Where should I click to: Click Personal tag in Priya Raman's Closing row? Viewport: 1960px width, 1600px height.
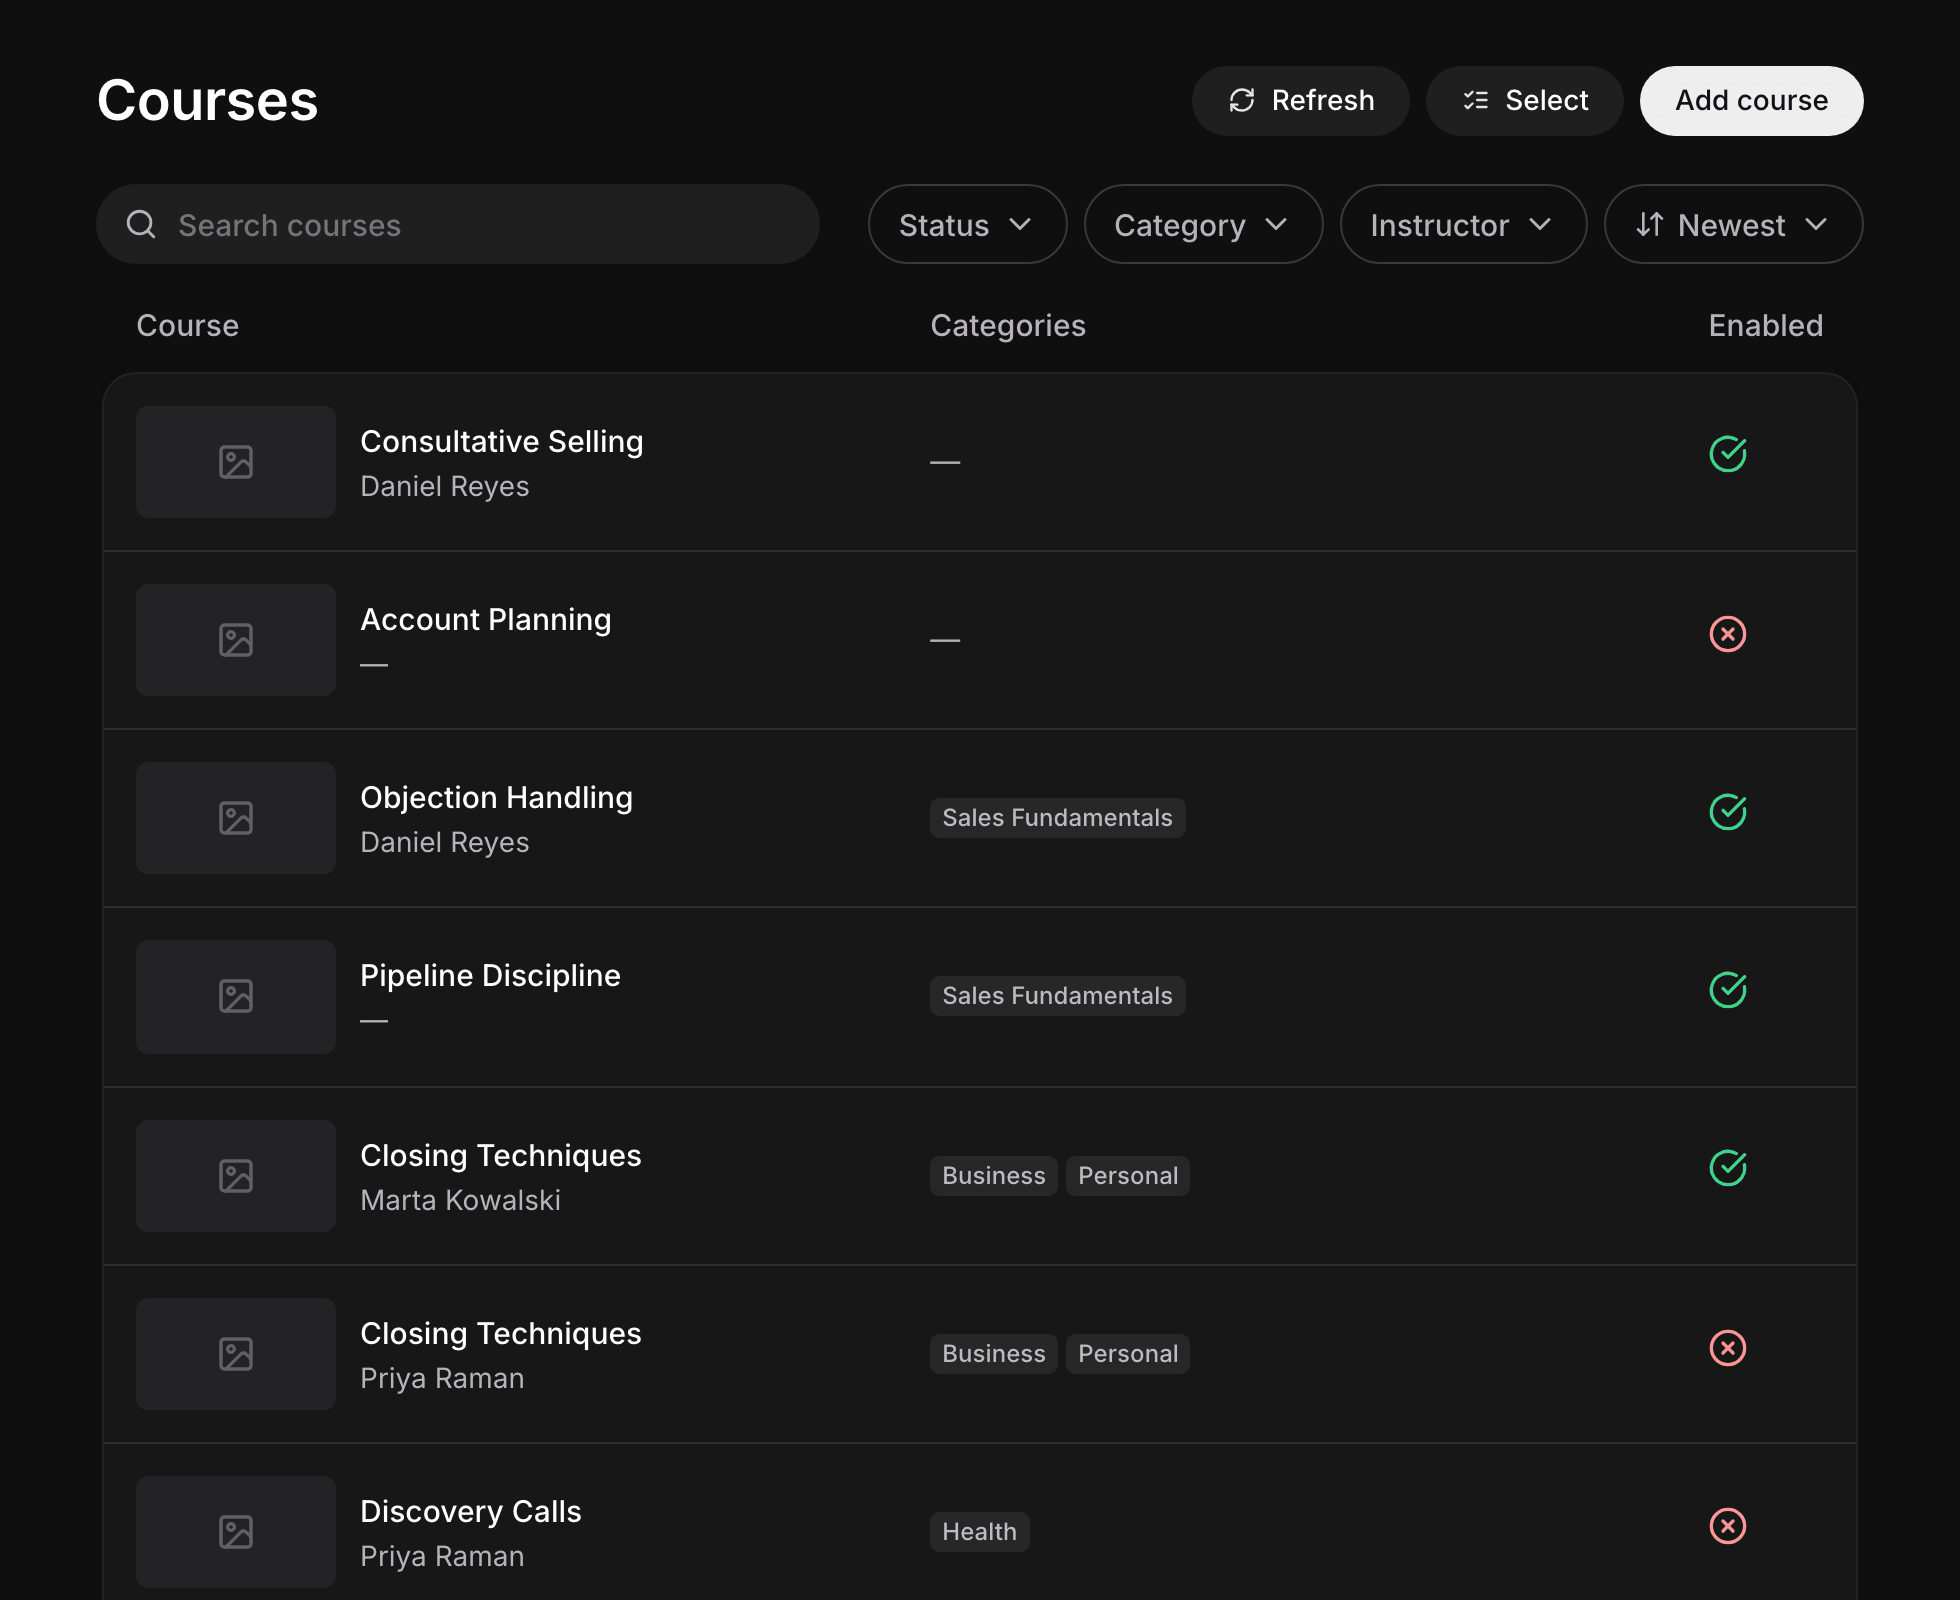point(1128,1354)
